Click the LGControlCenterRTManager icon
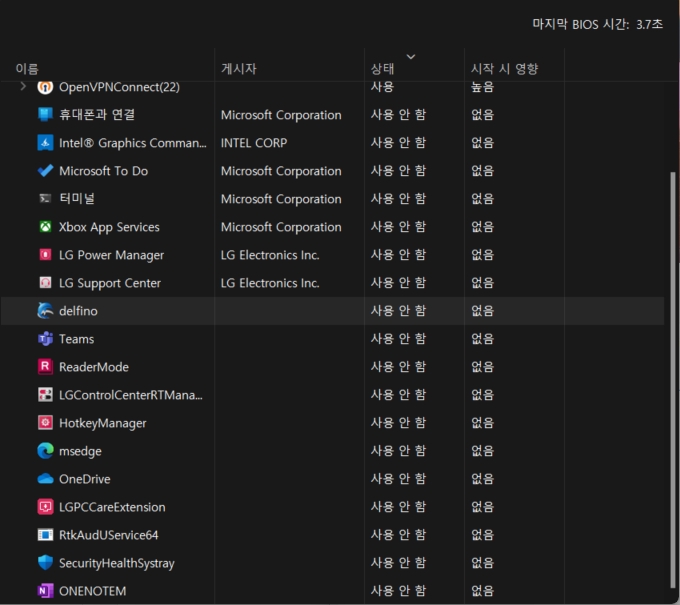 (45, 395)
